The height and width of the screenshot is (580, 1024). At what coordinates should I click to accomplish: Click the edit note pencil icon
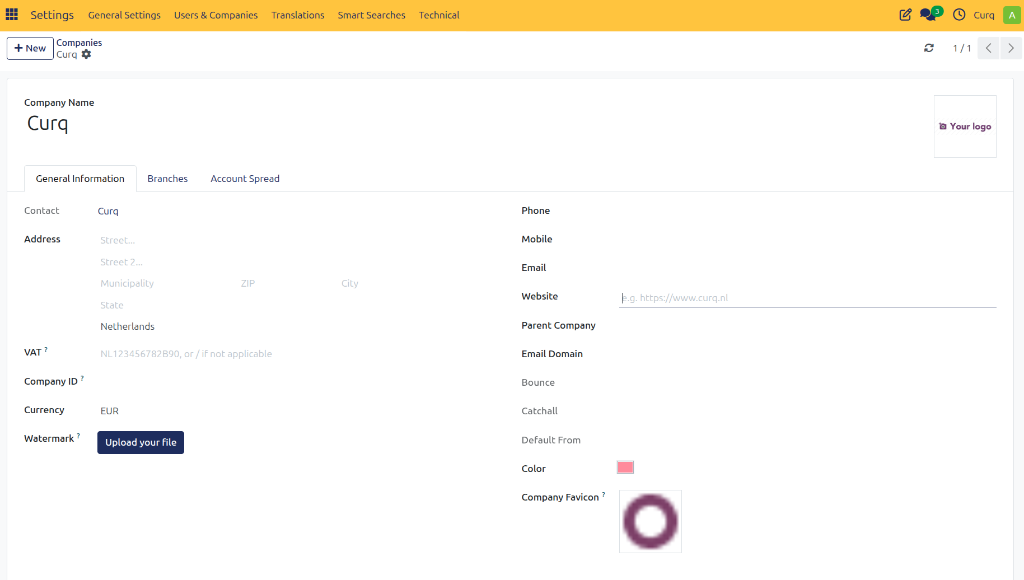click(905, 14)
